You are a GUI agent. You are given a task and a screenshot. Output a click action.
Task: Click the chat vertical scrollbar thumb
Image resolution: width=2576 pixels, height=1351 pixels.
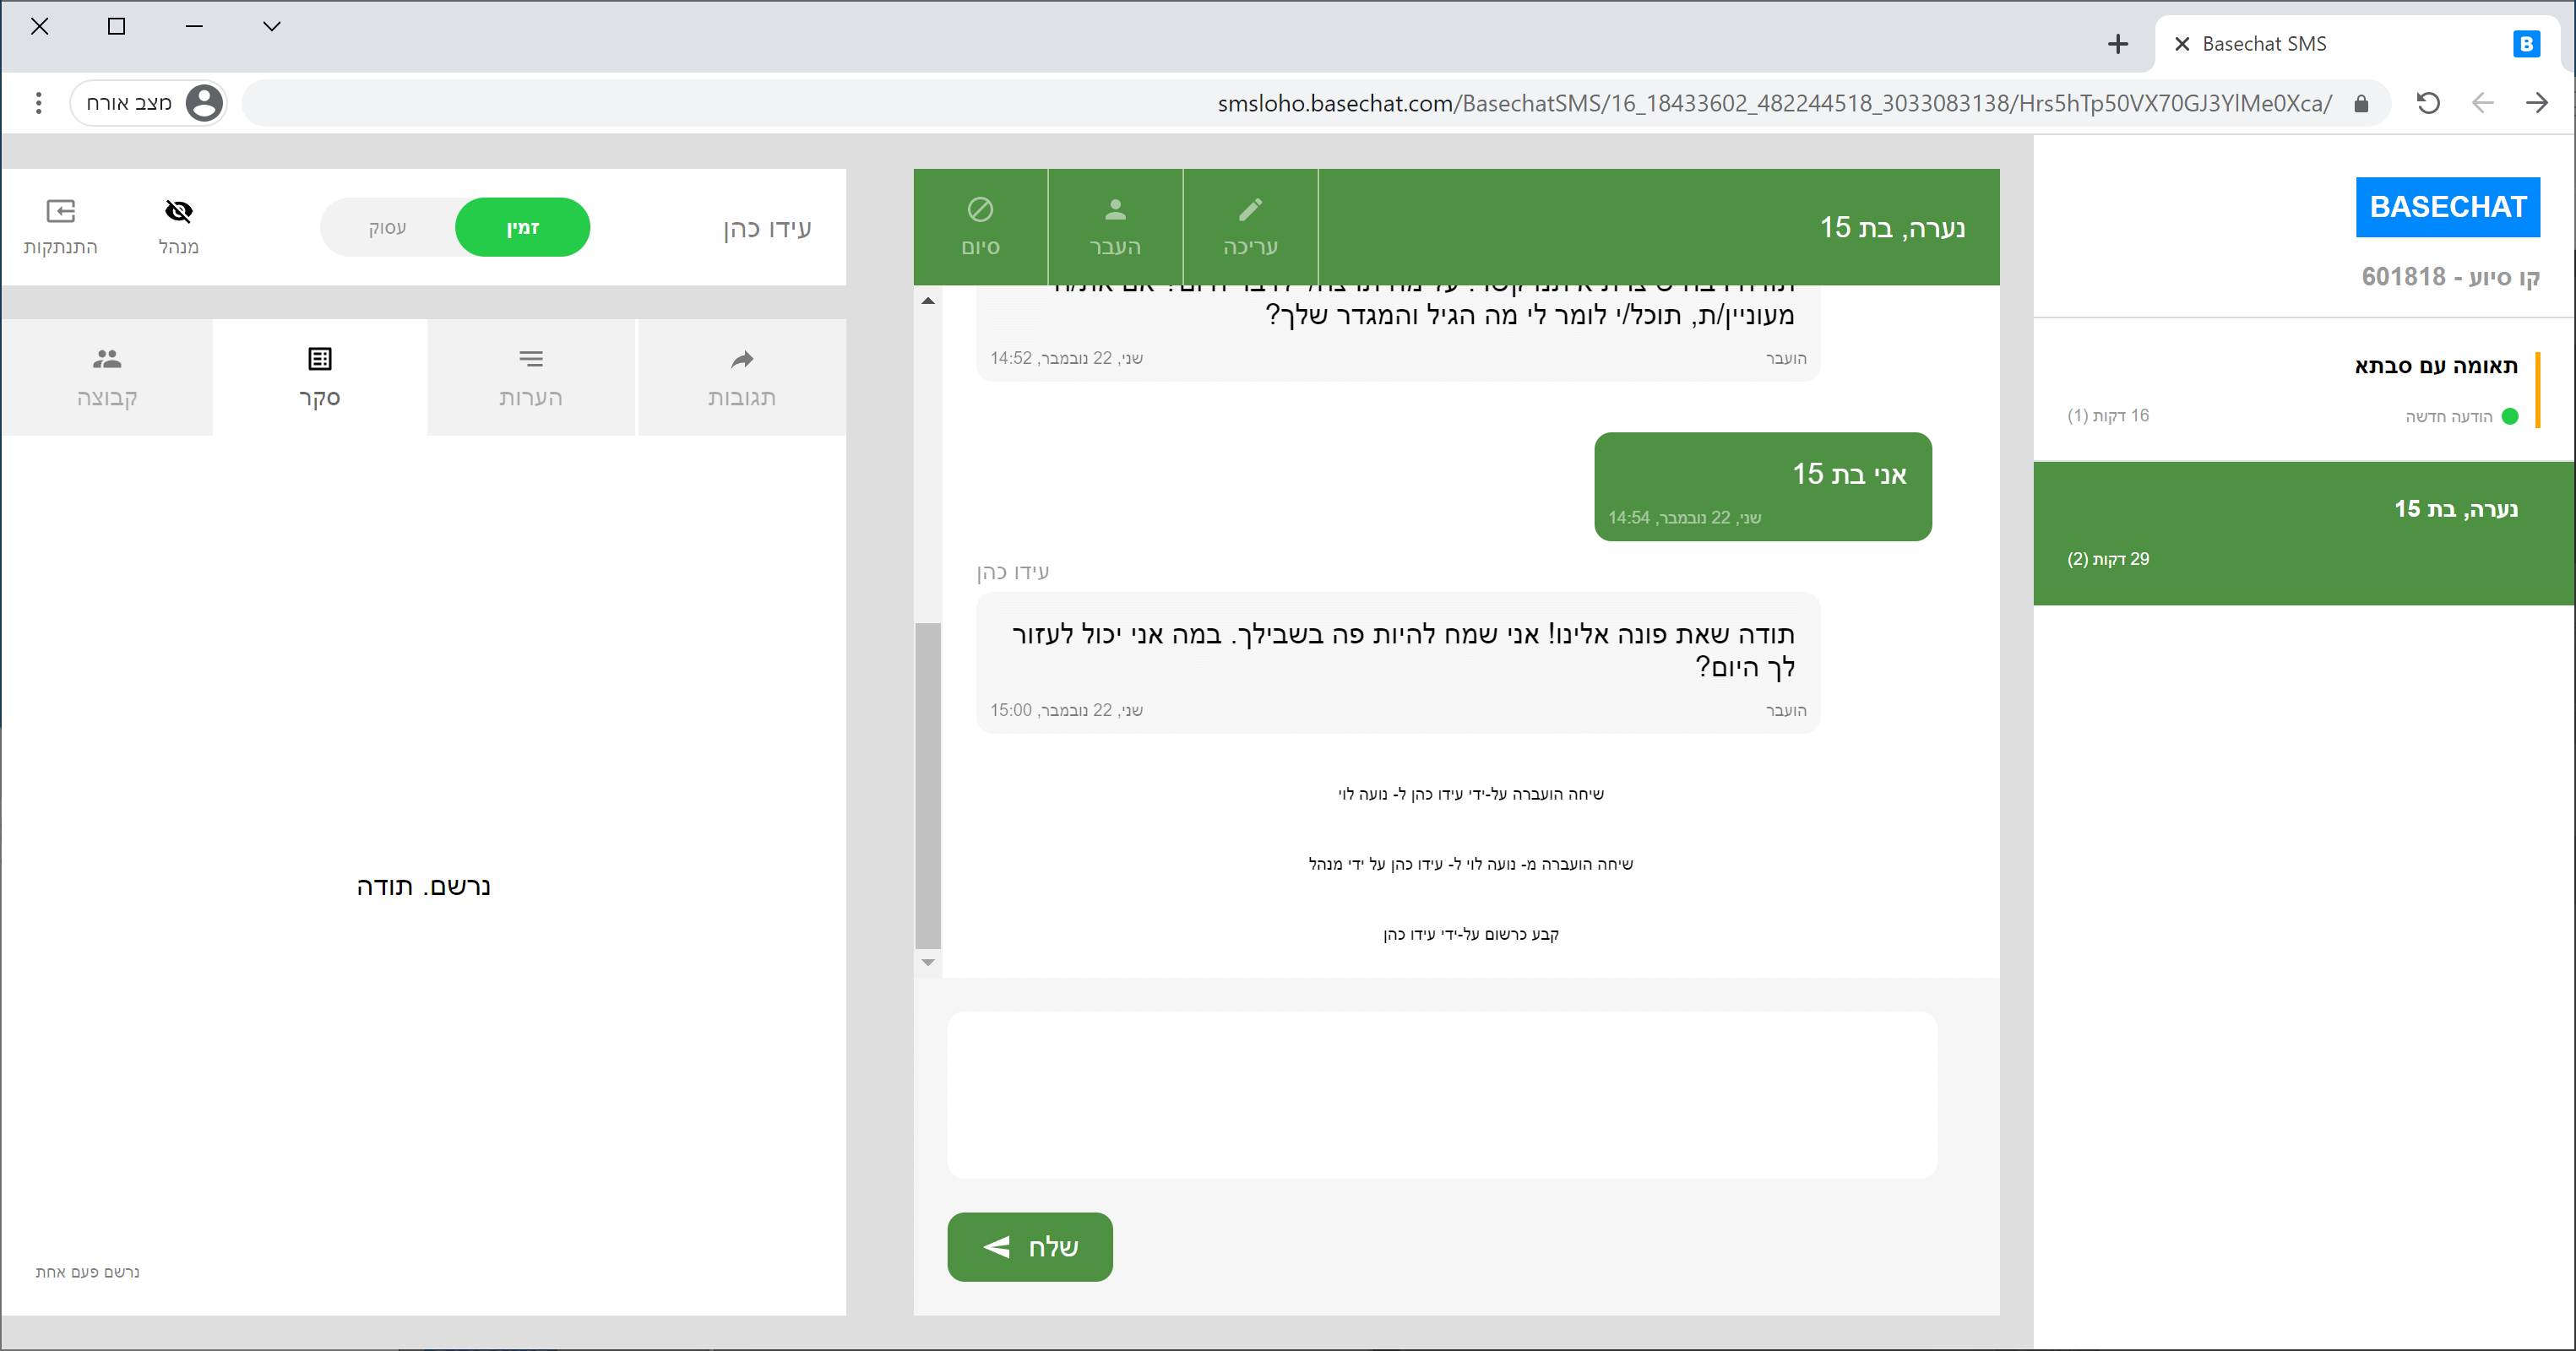tap(928, 785)
